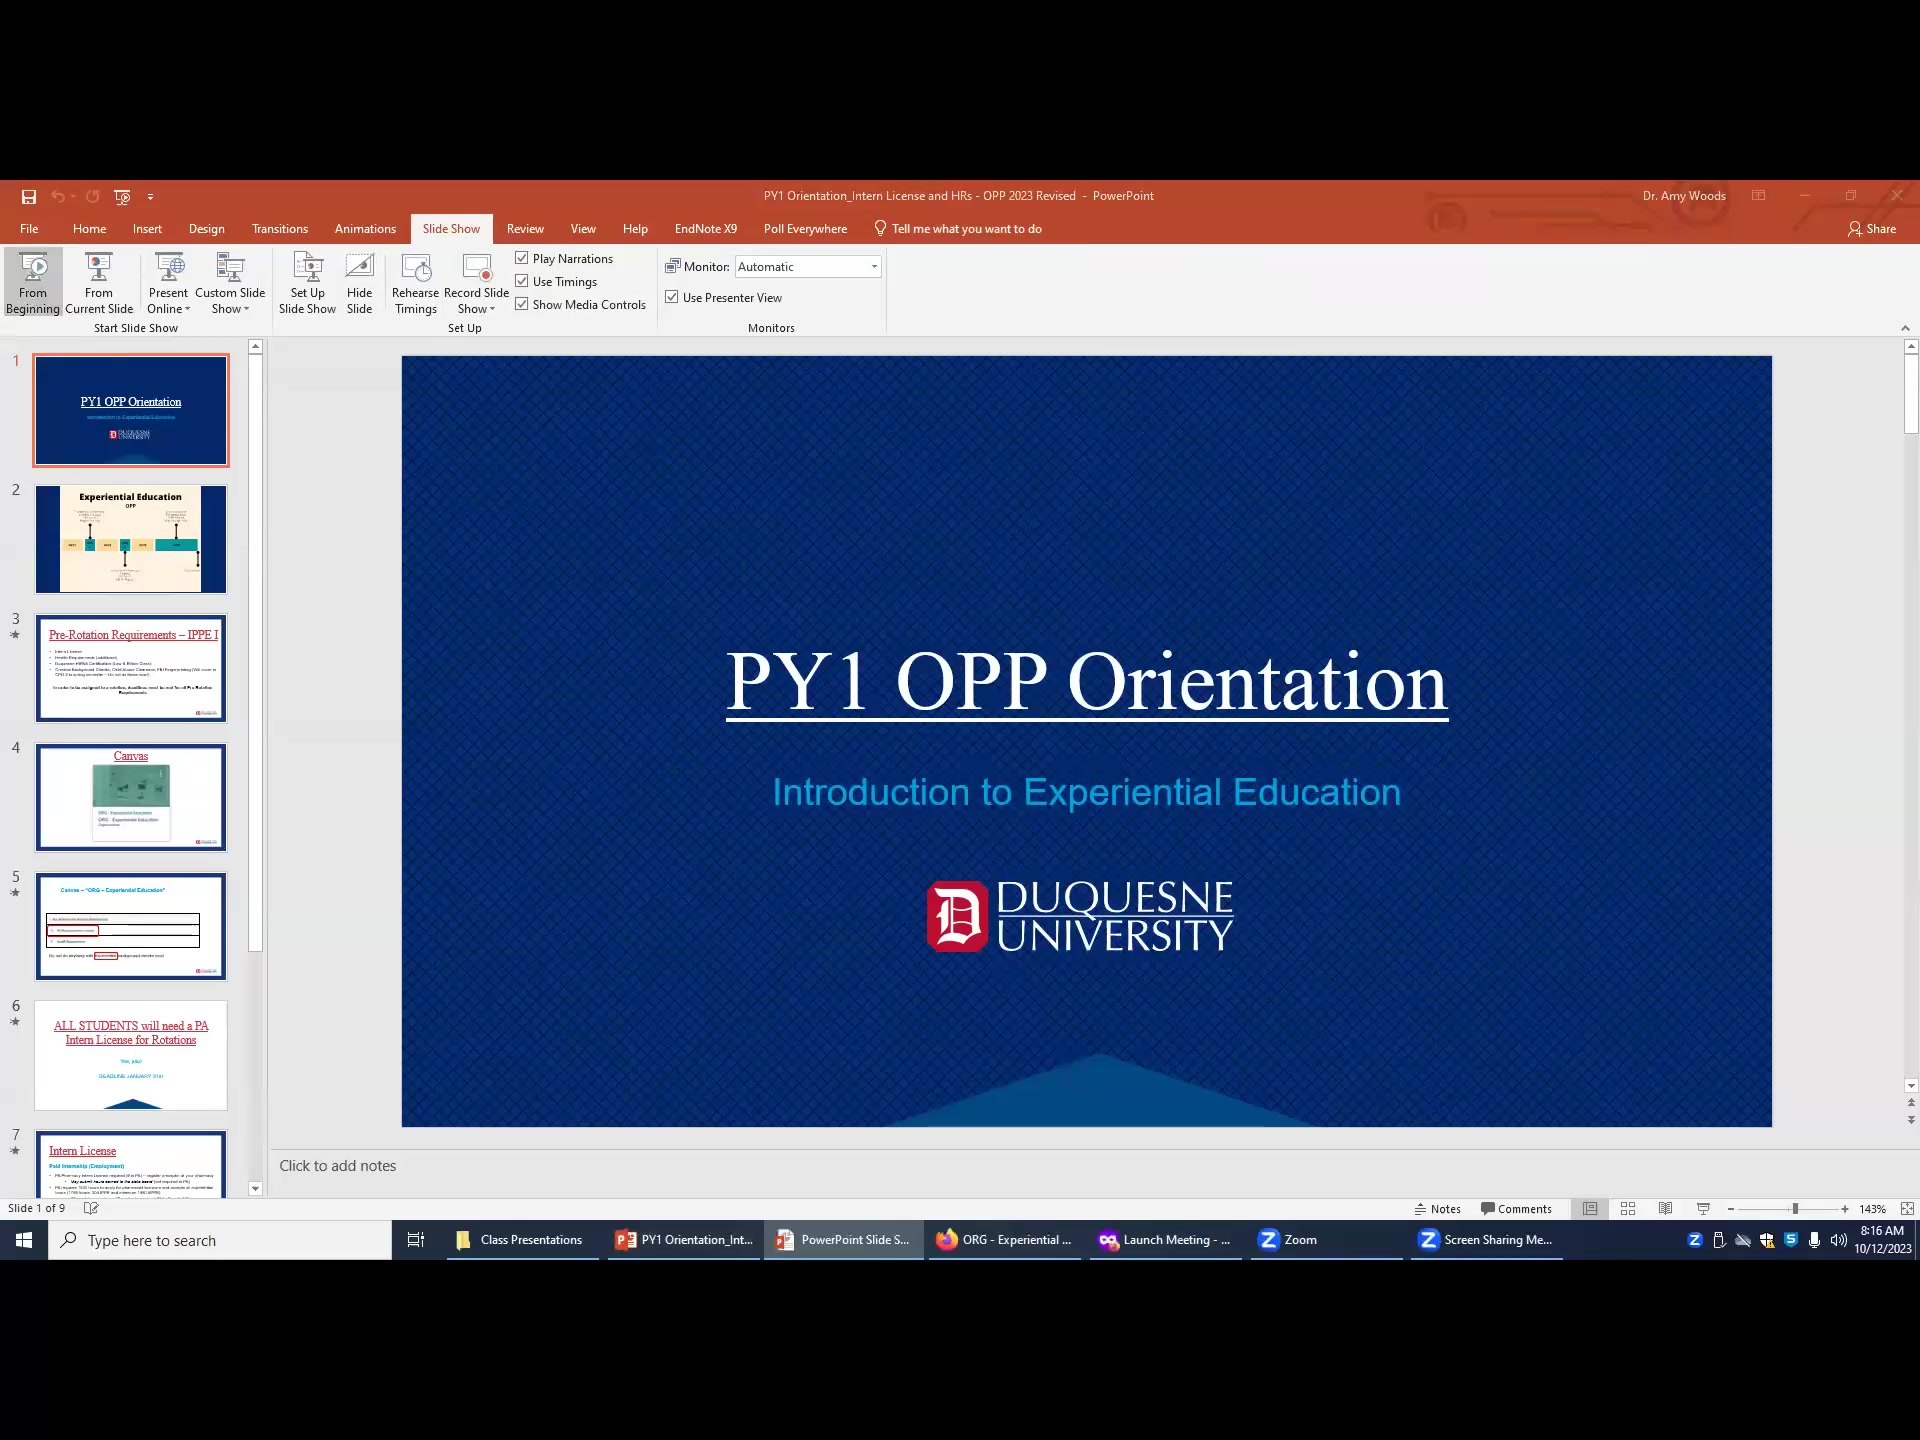Switch to Slide Sorter view

point(1627,1208)
